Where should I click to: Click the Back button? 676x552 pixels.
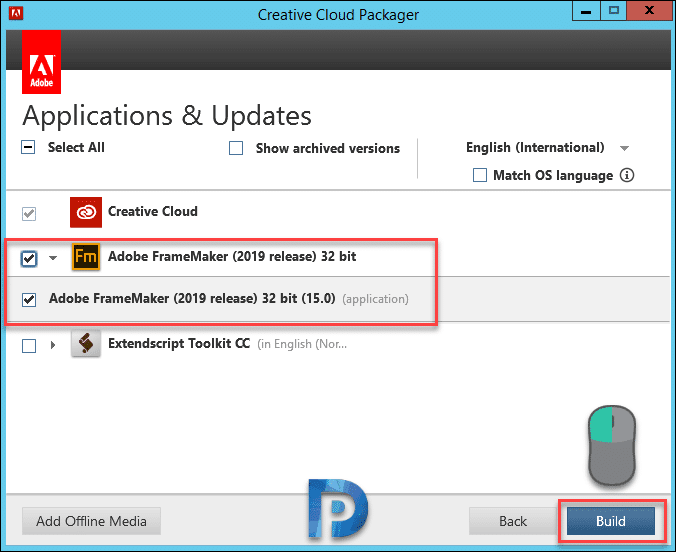(513, 521)
